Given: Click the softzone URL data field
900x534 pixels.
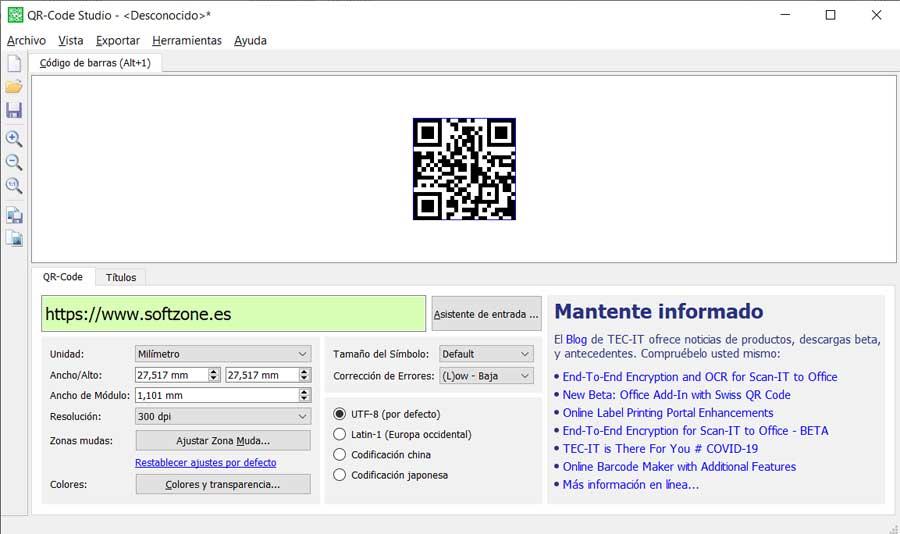Looking at the screenshot, I should [233, 314].
